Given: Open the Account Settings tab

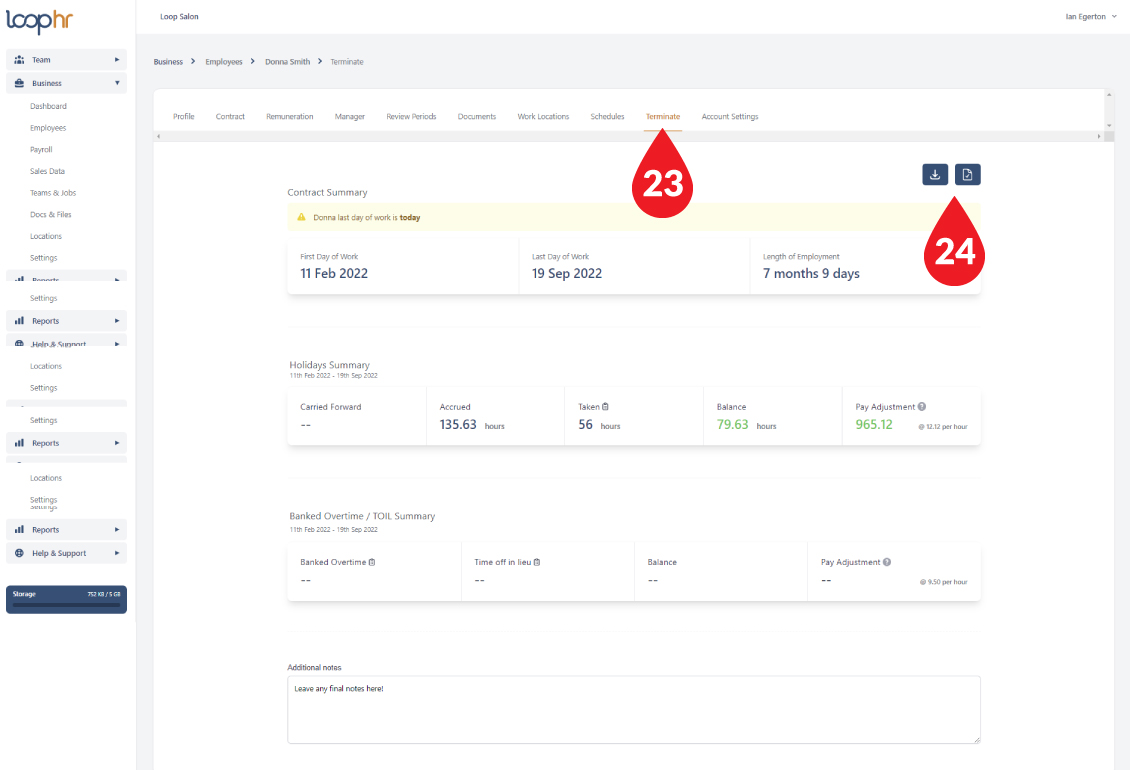Looking at the screenshot, I should pyautogui.click(x=729, y=116).
